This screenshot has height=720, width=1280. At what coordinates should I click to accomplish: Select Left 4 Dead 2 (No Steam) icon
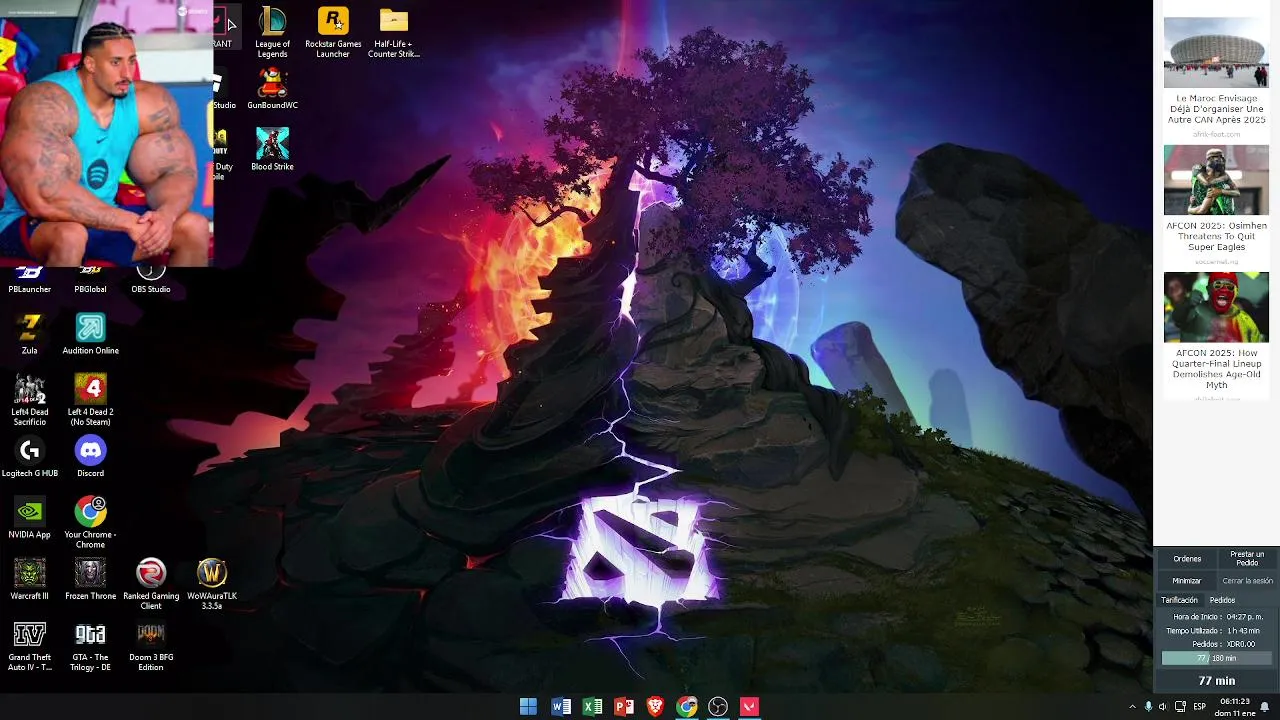point(90,400)
